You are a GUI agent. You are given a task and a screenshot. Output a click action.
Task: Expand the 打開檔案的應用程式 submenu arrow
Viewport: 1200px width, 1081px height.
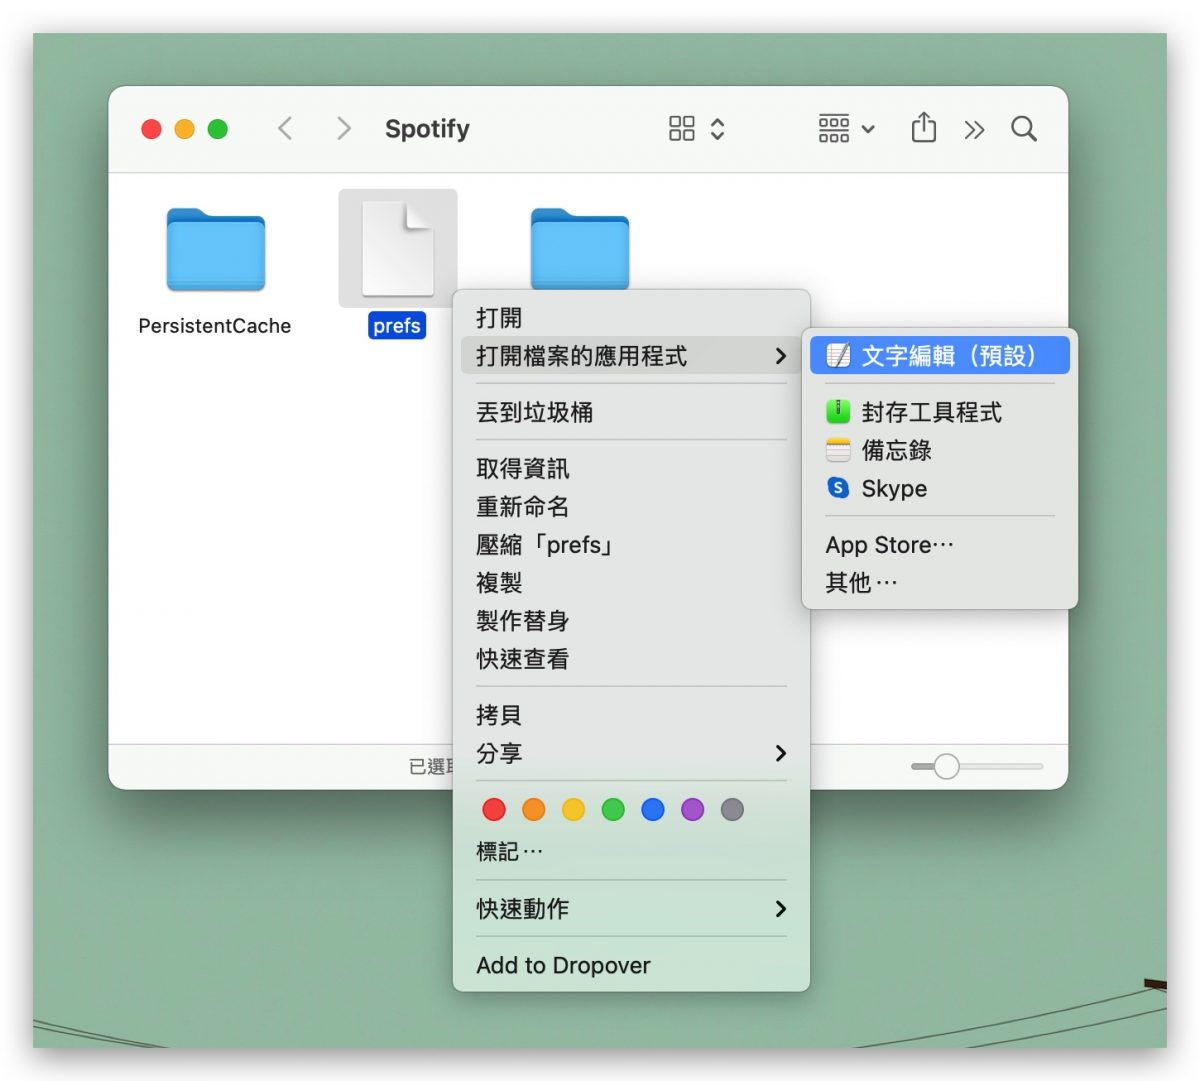781,356
